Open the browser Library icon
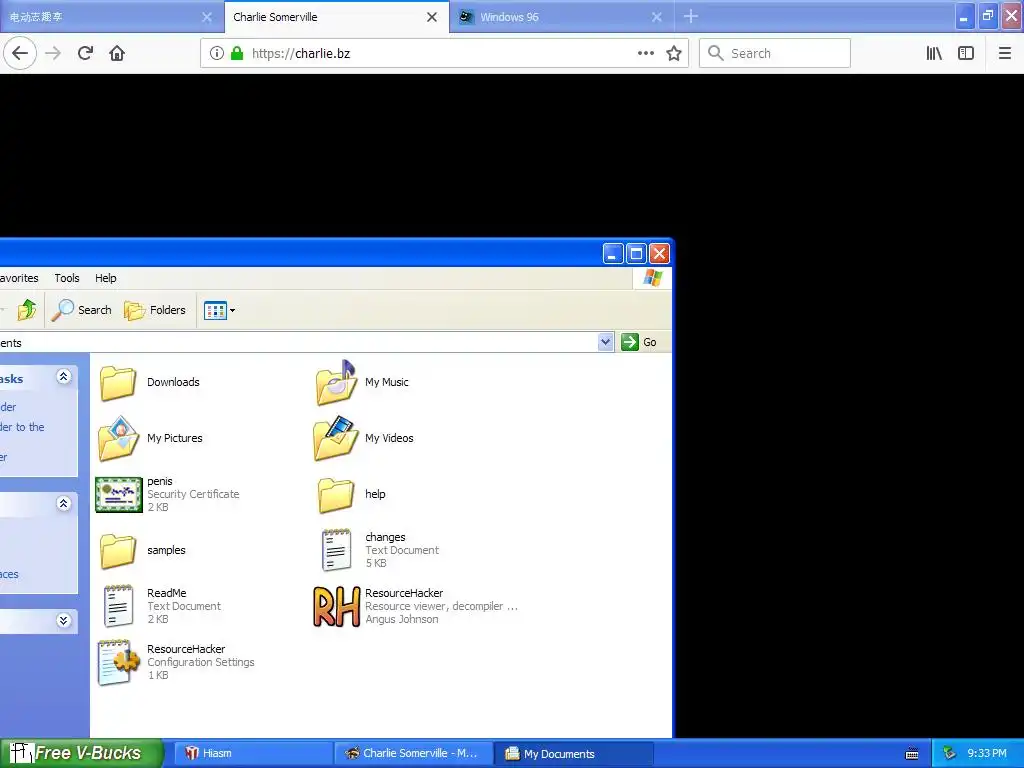Image resolution: width=1024 pixels, height=768 pixels. pos(934,54)
